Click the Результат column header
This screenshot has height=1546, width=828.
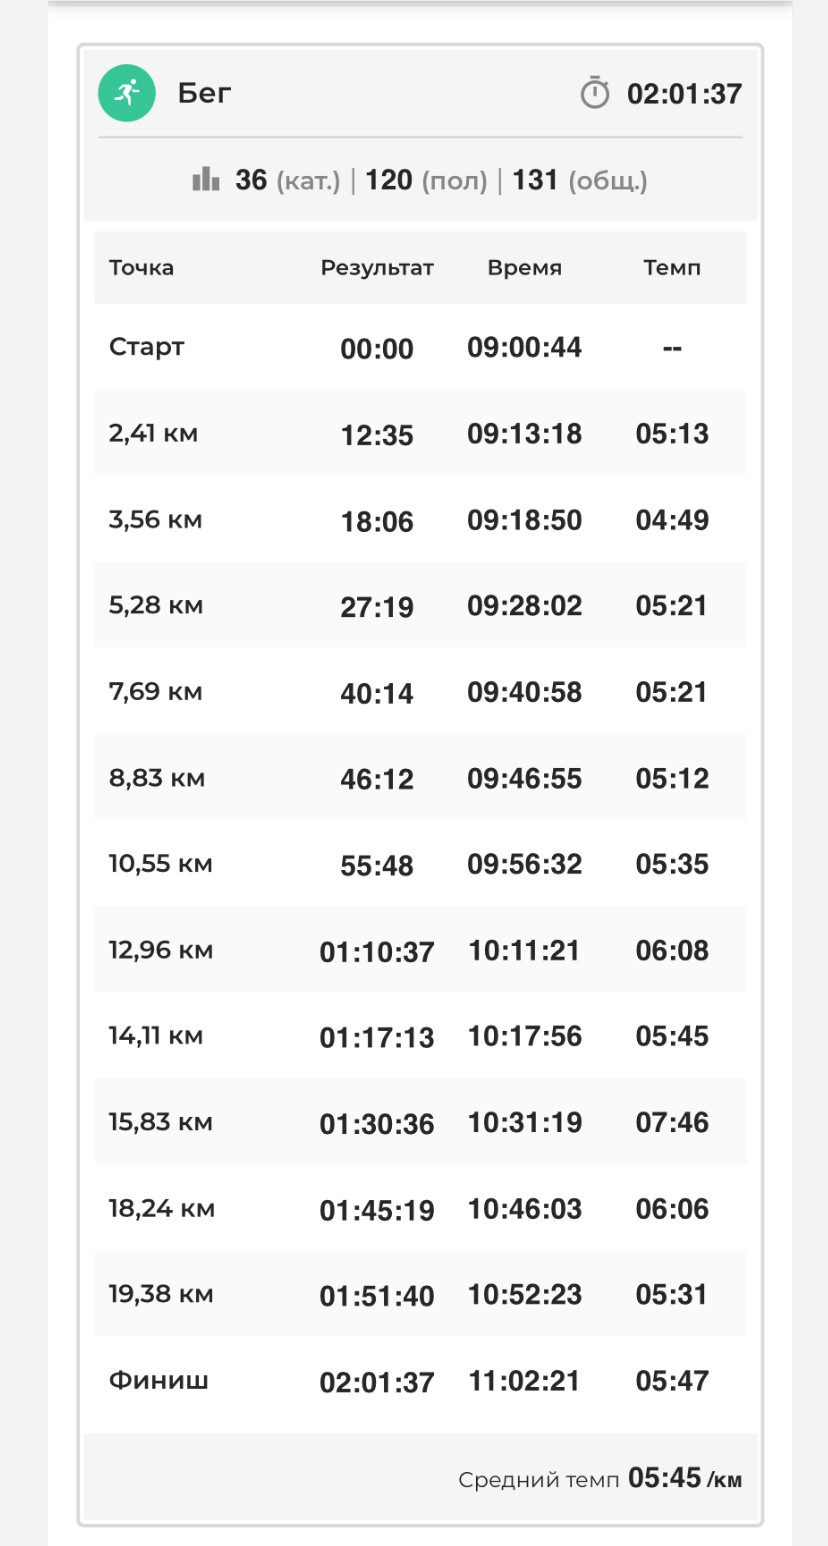coord(377,268)
